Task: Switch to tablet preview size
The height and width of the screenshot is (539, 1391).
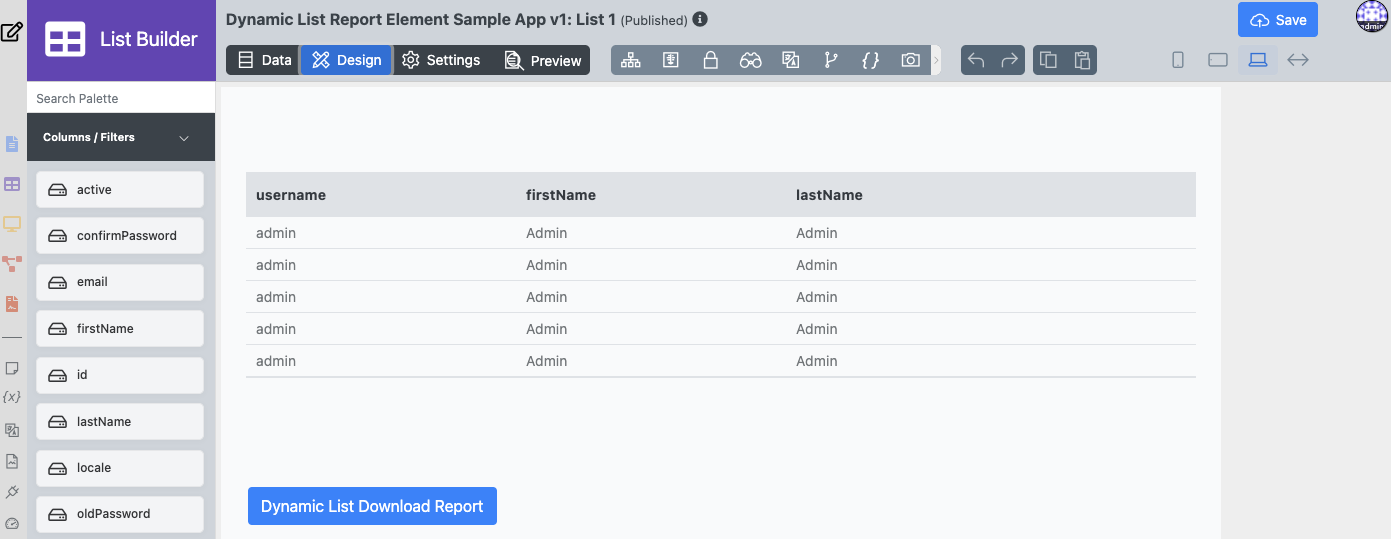Action: pos(1217,60)
